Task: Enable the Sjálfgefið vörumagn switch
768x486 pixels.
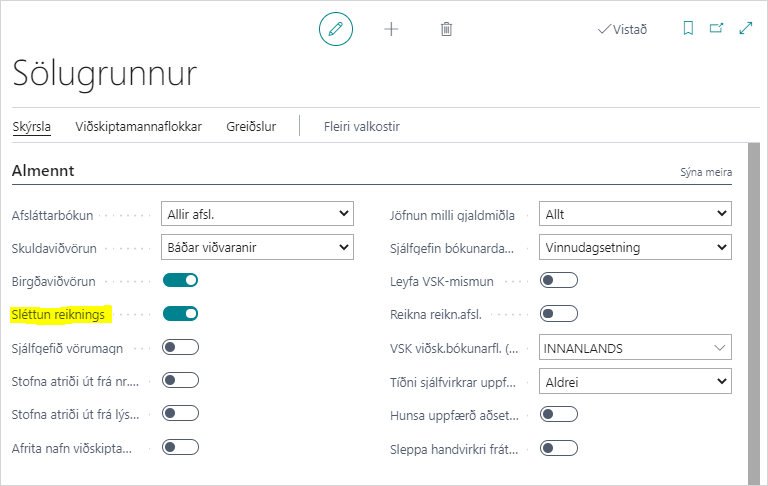Action: (180, 347)
